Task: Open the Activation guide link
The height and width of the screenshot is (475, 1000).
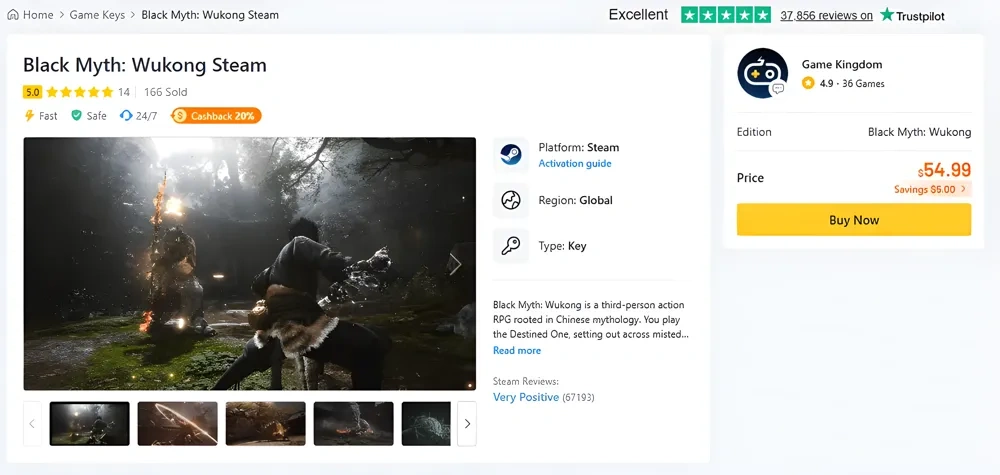Action: (575, 164)
